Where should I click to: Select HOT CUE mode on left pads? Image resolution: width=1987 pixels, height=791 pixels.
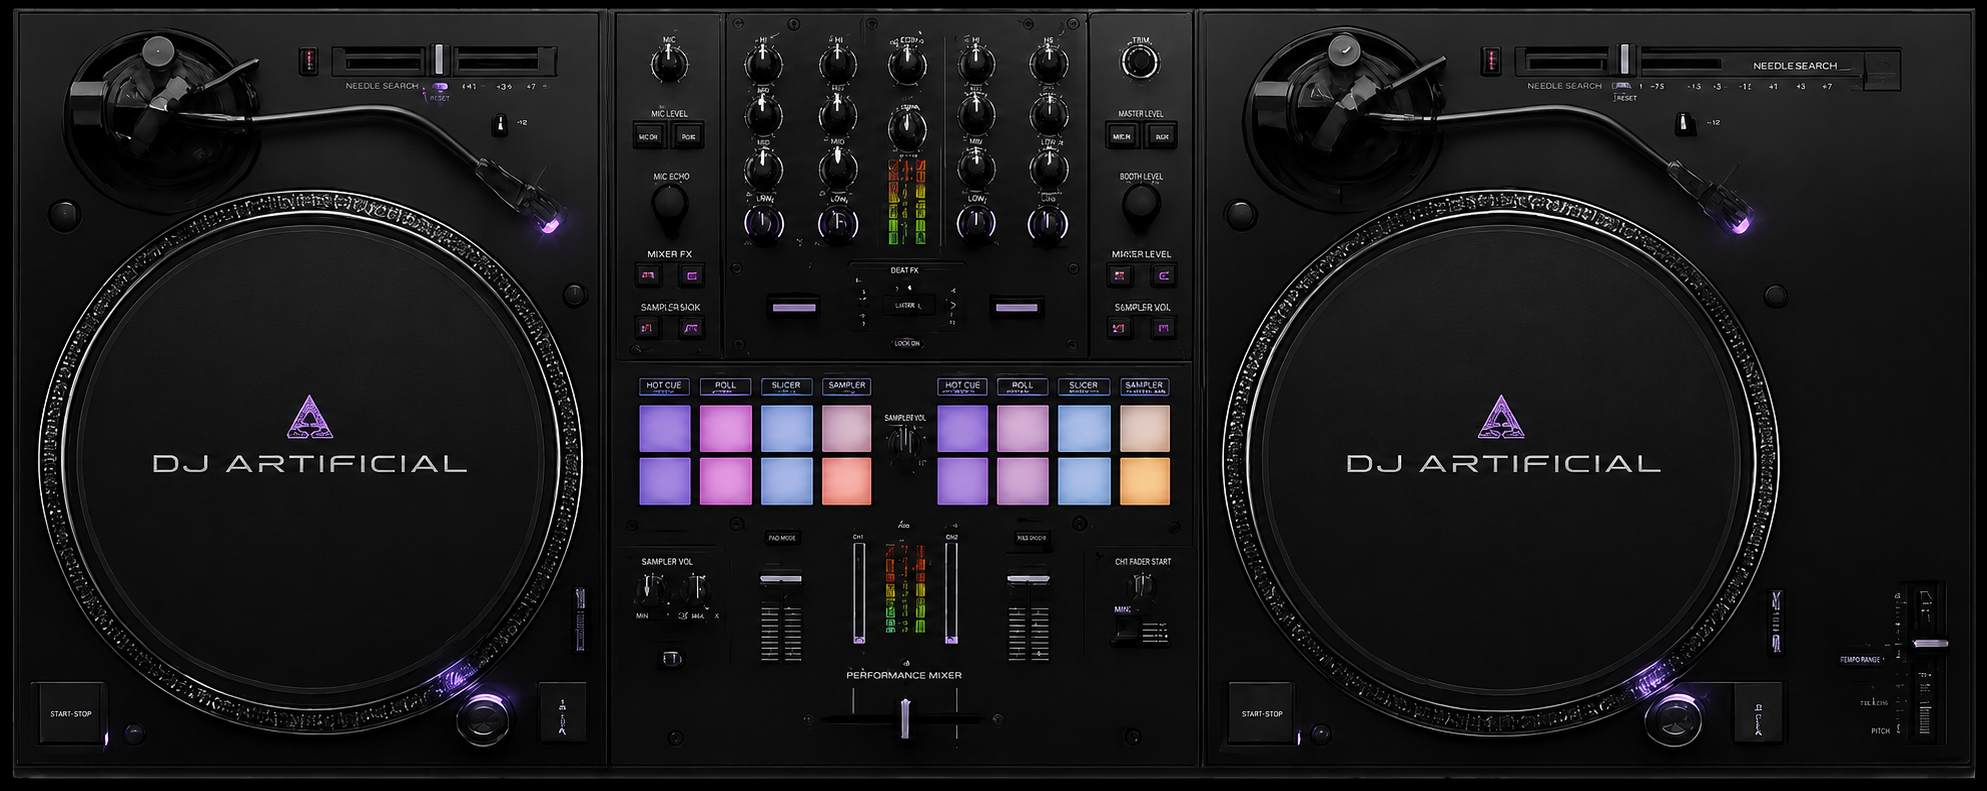[663, 386]
